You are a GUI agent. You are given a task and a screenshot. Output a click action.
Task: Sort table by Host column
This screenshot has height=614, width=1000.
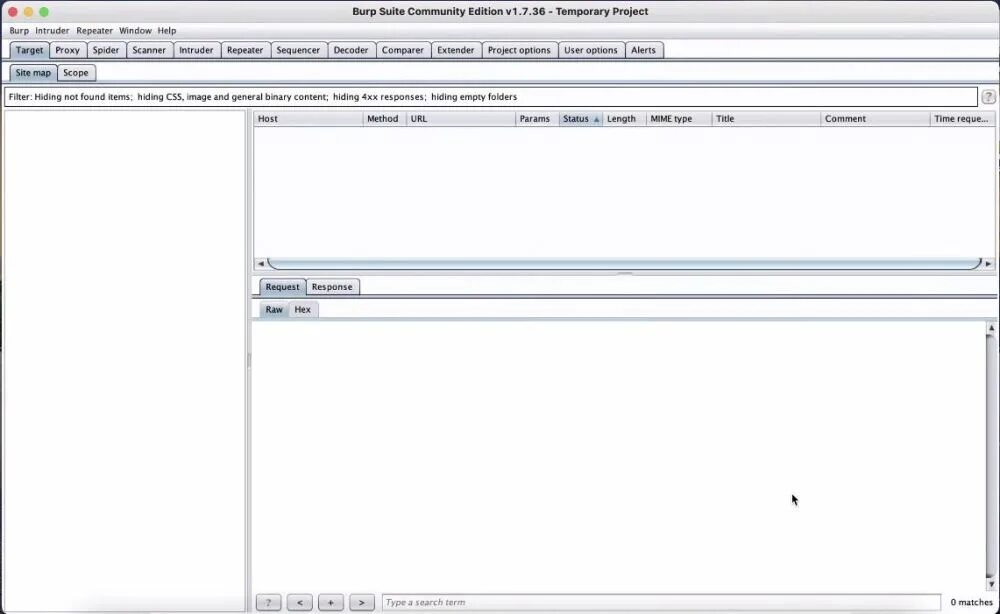tap(309, 119)
